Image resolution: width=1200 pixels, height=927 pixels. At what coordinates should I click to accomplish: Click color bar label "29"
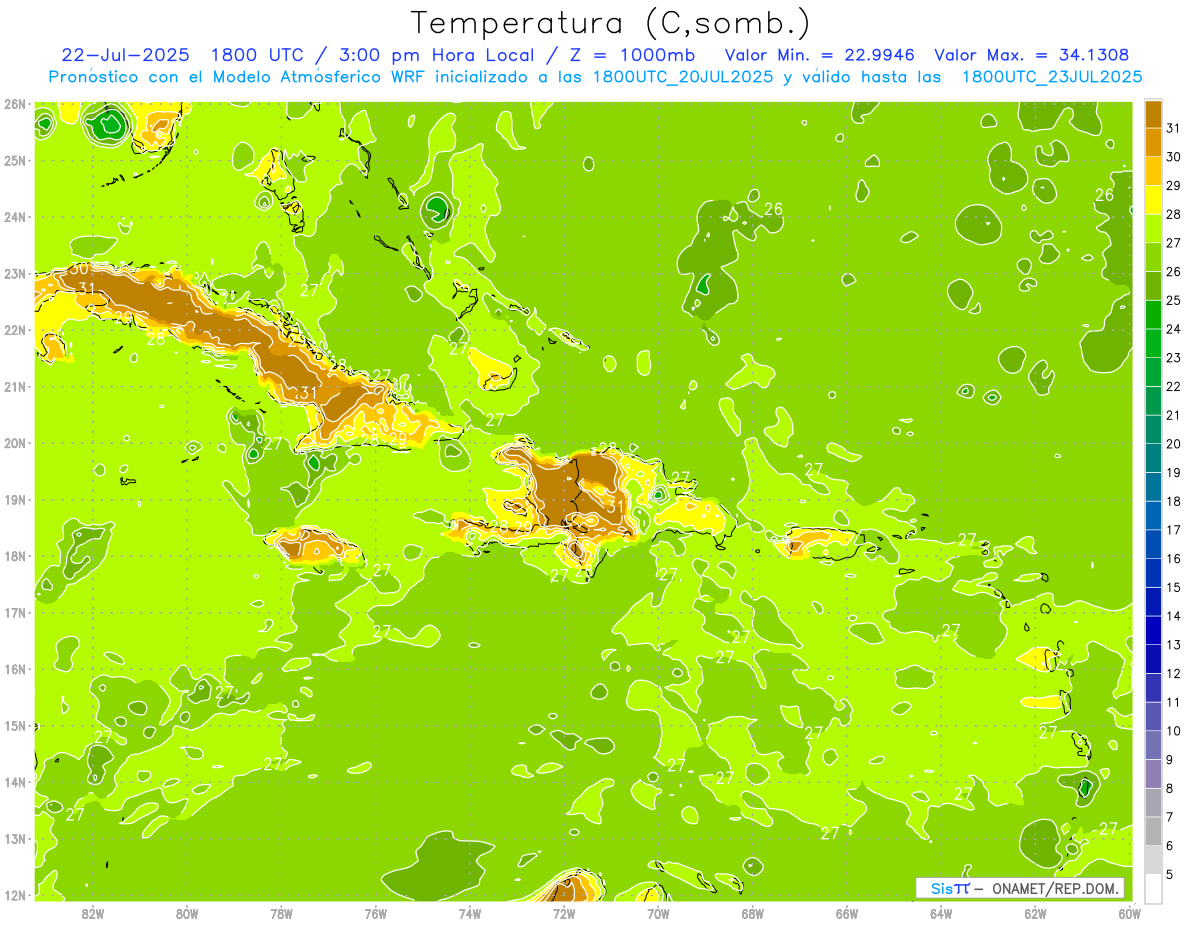pos(1174,185)
